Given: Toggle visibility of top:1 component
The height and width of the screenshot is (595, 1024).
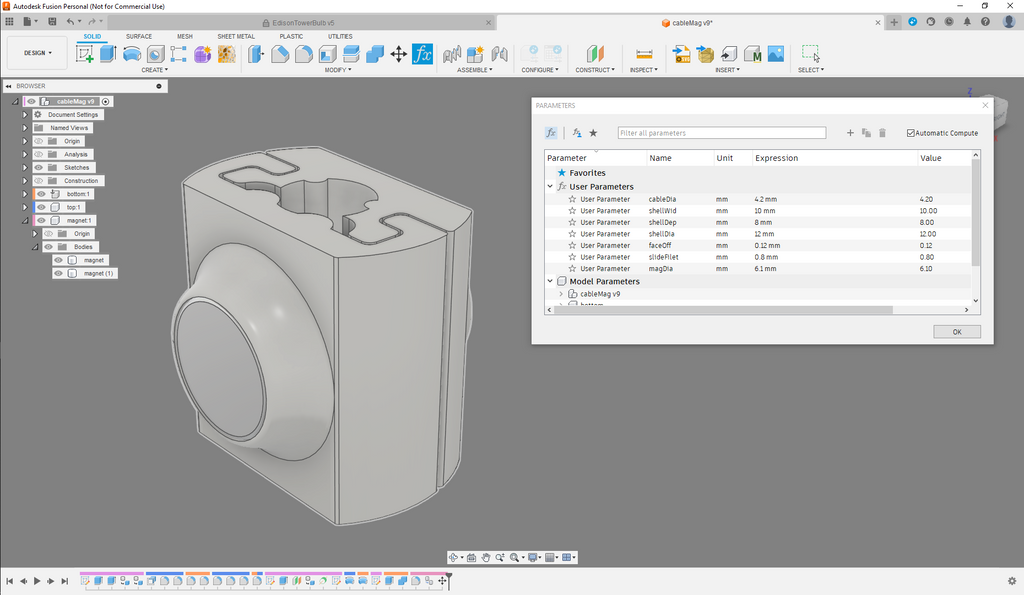Looking at the screenshot, I should coord(41,207).
